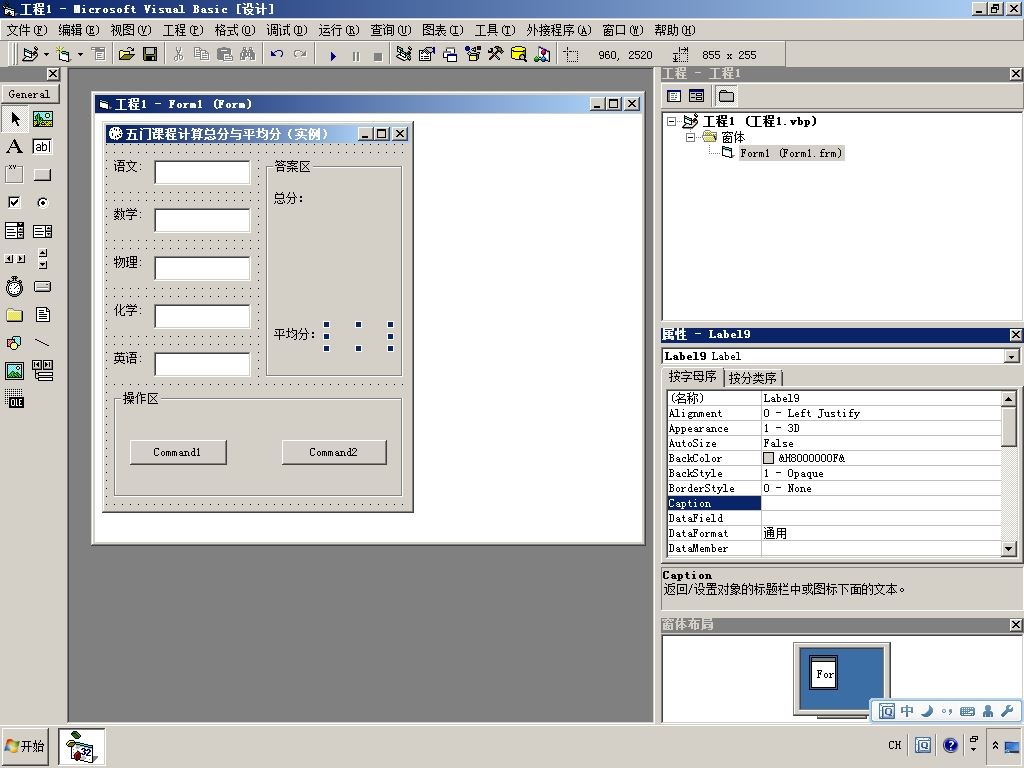Select the horizontal scrollbar tool
The width and height of the screenshot is (1024, 768).
click(x=14, y=259)
